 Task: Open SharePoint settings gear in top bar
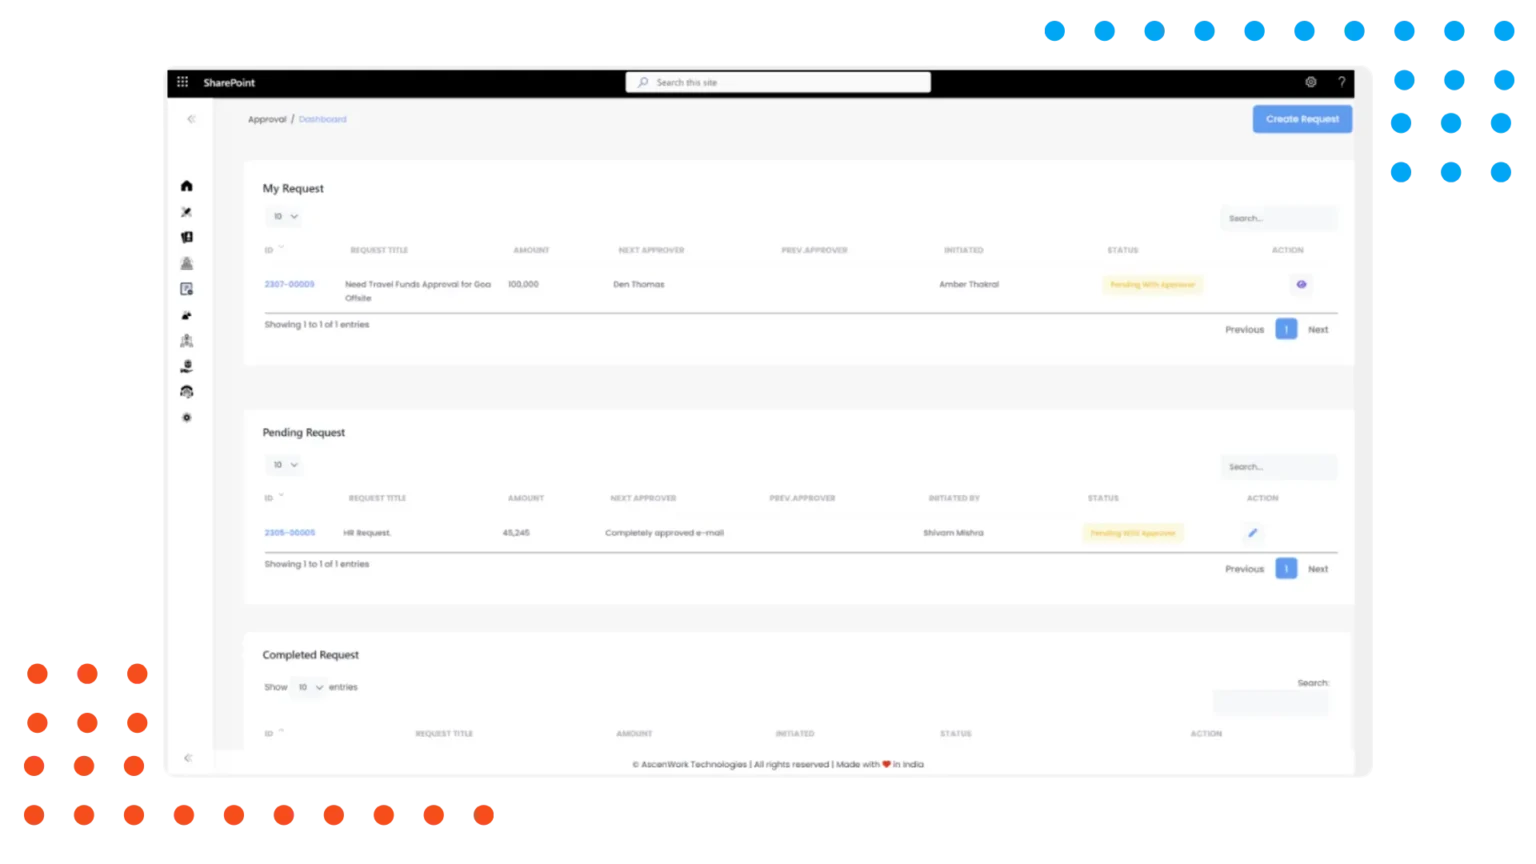click(1311, 82)
